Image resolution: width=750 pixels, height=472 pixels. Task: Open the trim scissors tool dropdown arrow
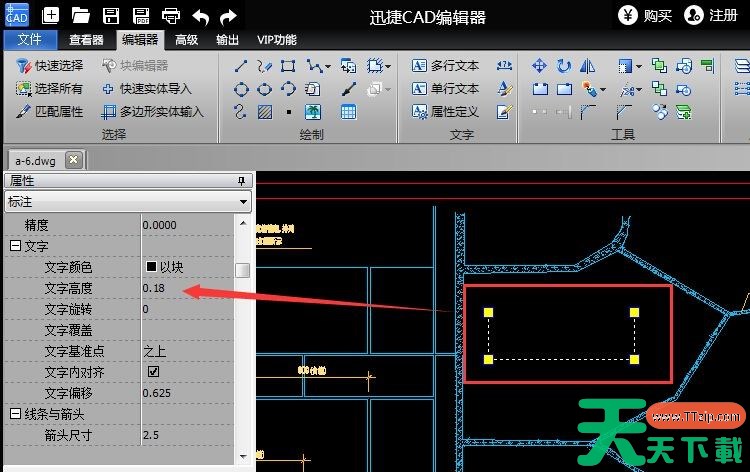639,89
